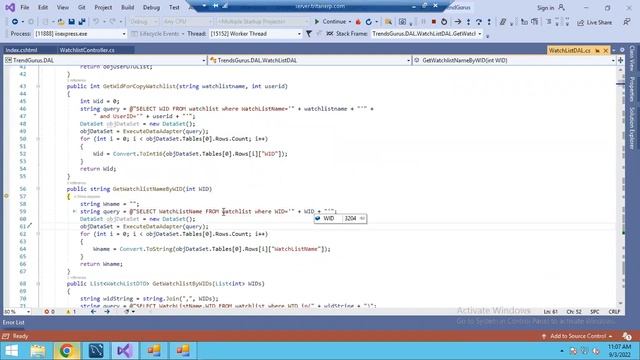Click the editor split window icon
Screen dimensions: 640x360
click(621, 60)
